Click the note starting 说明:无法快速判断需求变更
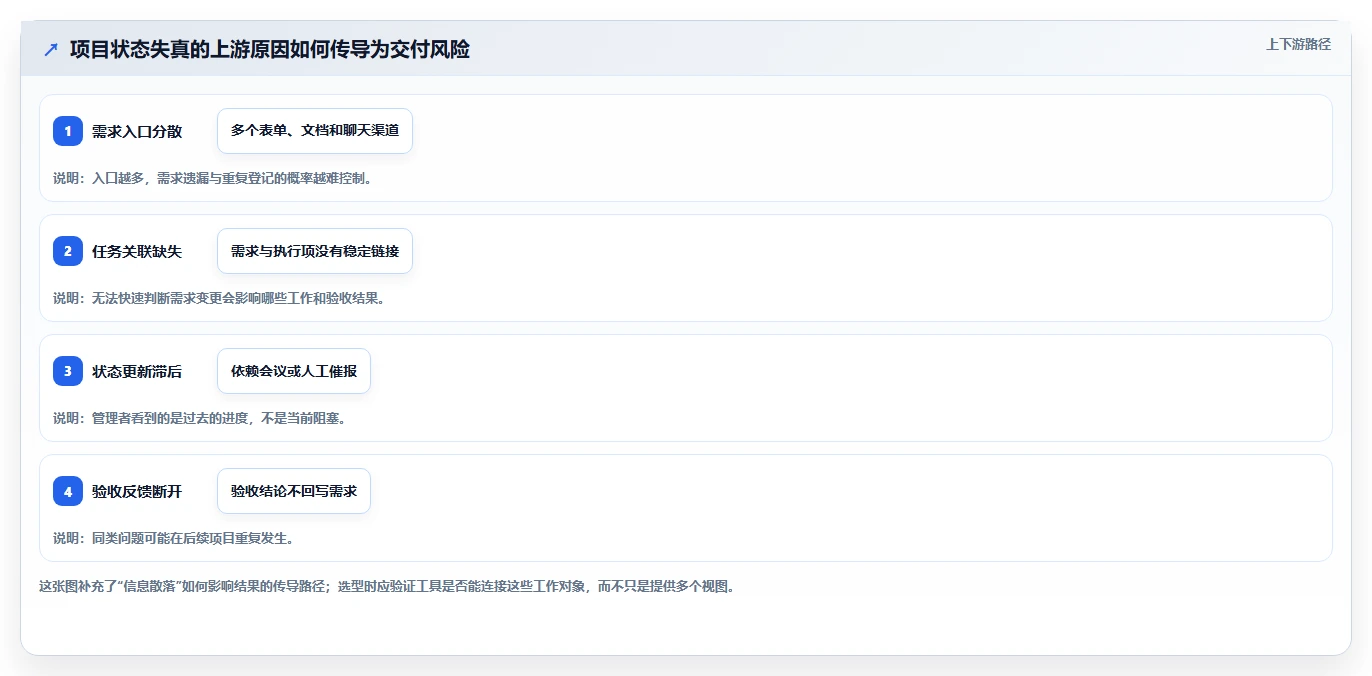 (x=219, y=298)
